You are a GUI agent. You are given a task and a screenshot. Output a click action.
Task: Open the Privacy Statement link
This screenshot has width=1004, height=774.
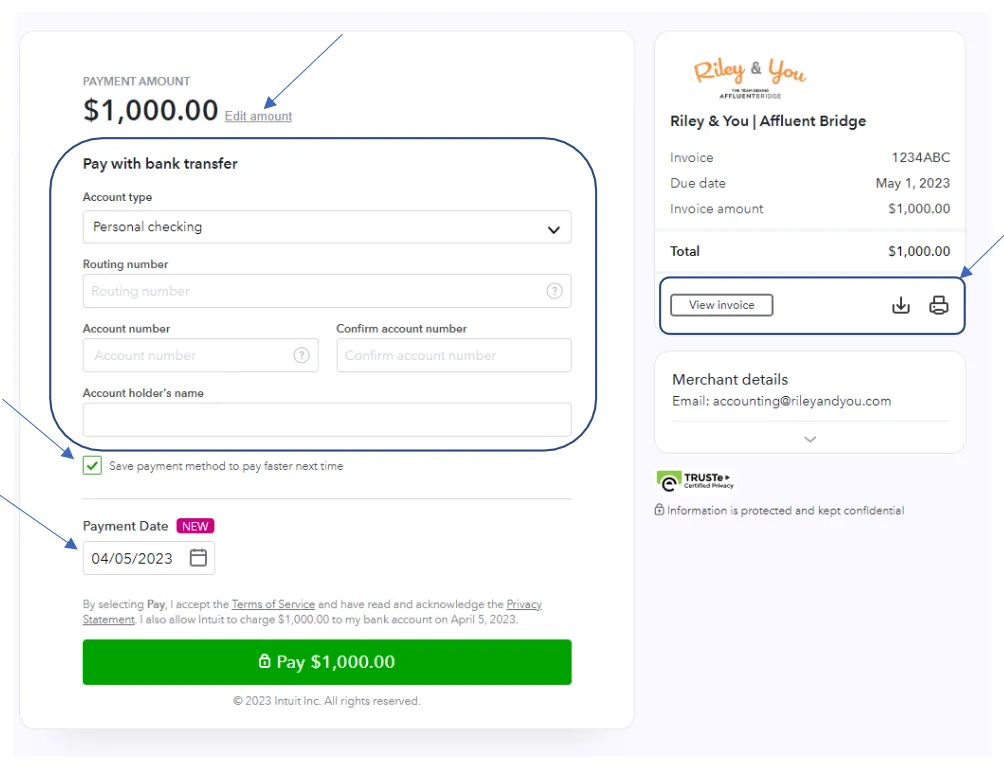click(524, 604)
